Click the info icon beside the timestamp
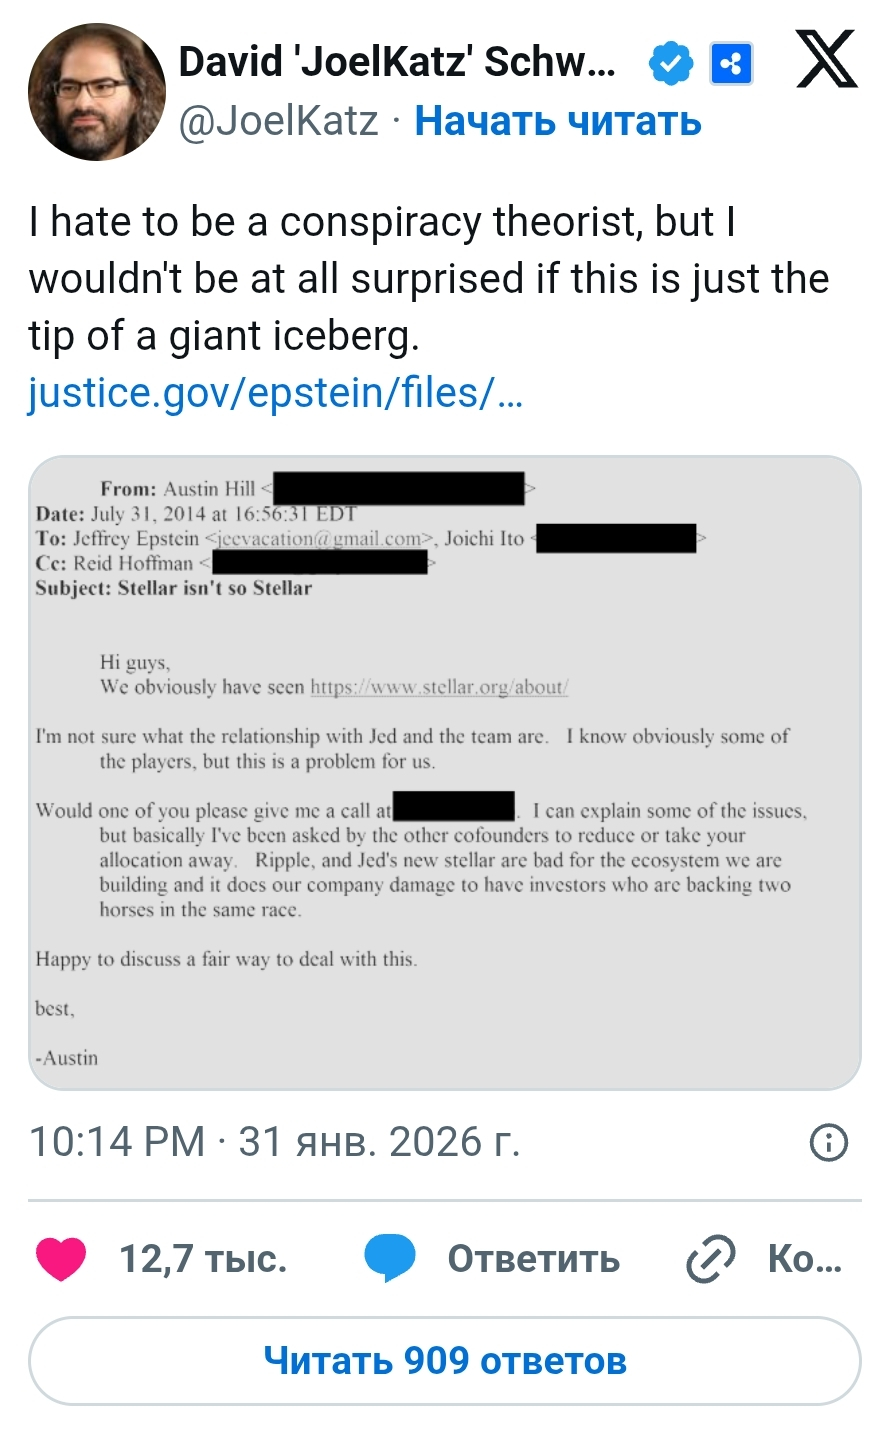The width and height of the screenshot is (889, 1434). pos(828,1142)
